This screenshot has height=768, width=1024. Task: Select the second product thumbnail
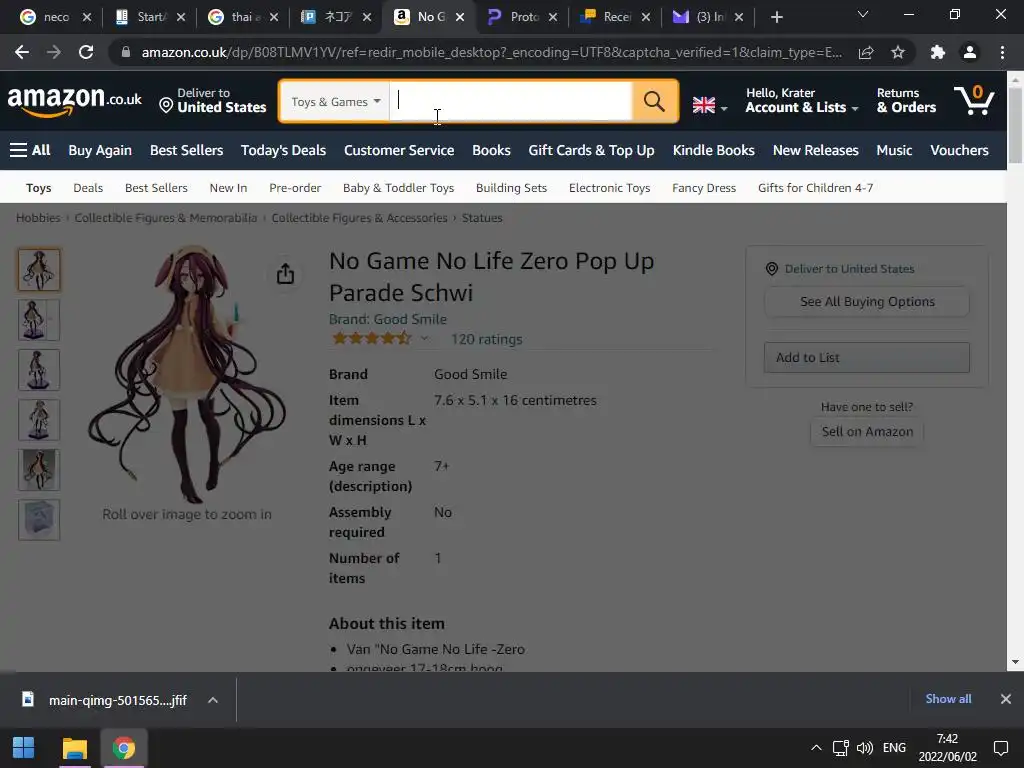coord(39,320)
